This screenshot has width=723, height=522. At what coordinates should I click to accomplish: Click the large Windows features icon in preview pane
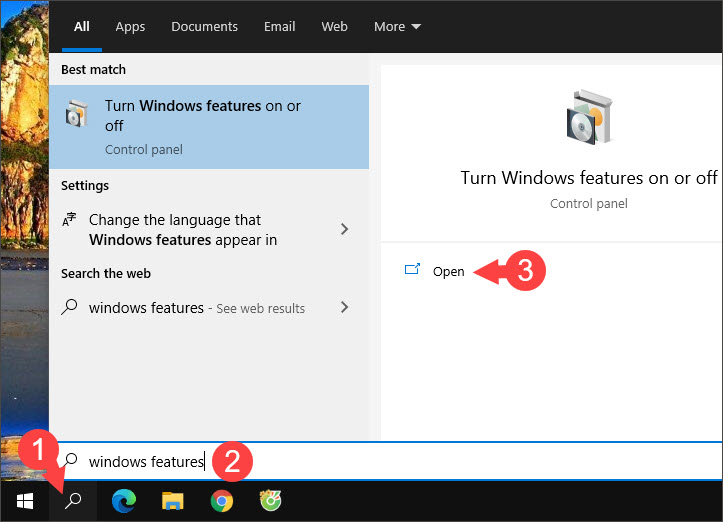click(589, 117)
